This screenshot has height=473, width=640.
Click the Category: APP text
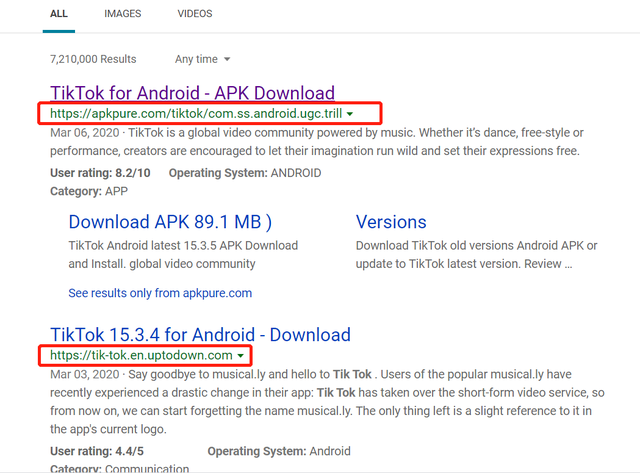click(89, 191)
